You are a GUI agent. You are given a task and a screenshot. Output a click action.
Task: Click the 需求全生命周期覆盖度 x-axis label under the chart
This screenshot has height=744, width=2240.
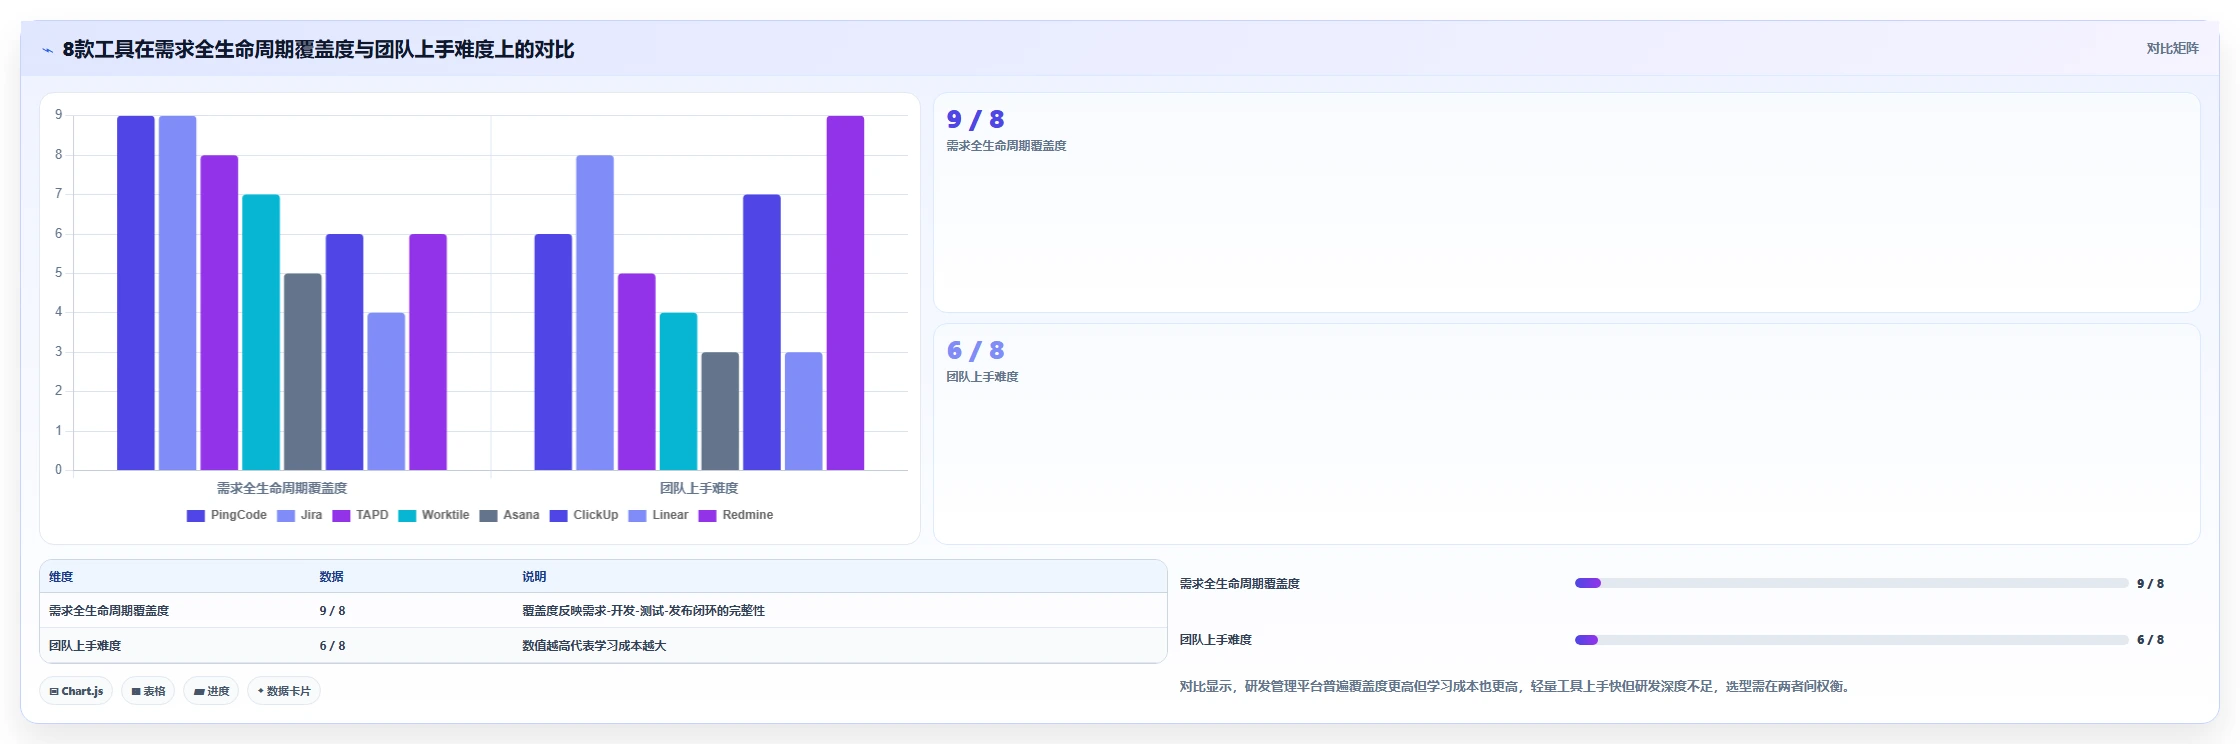coord(282,488)
